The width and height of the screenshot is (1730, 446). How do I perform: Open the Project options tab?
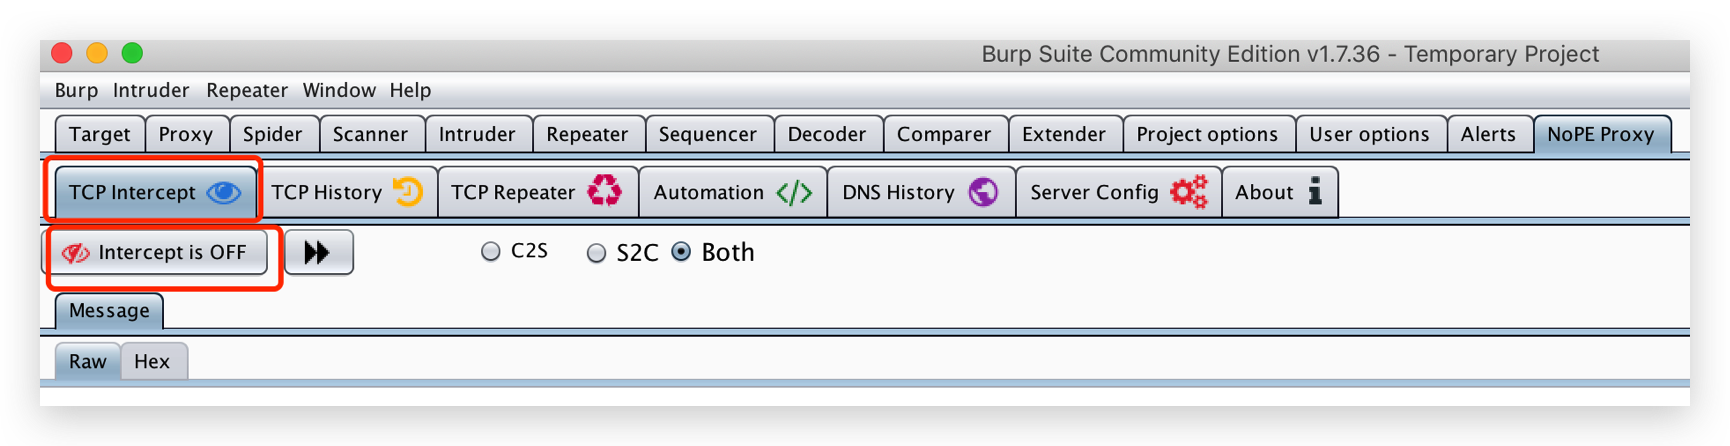tap(1207, 134)
